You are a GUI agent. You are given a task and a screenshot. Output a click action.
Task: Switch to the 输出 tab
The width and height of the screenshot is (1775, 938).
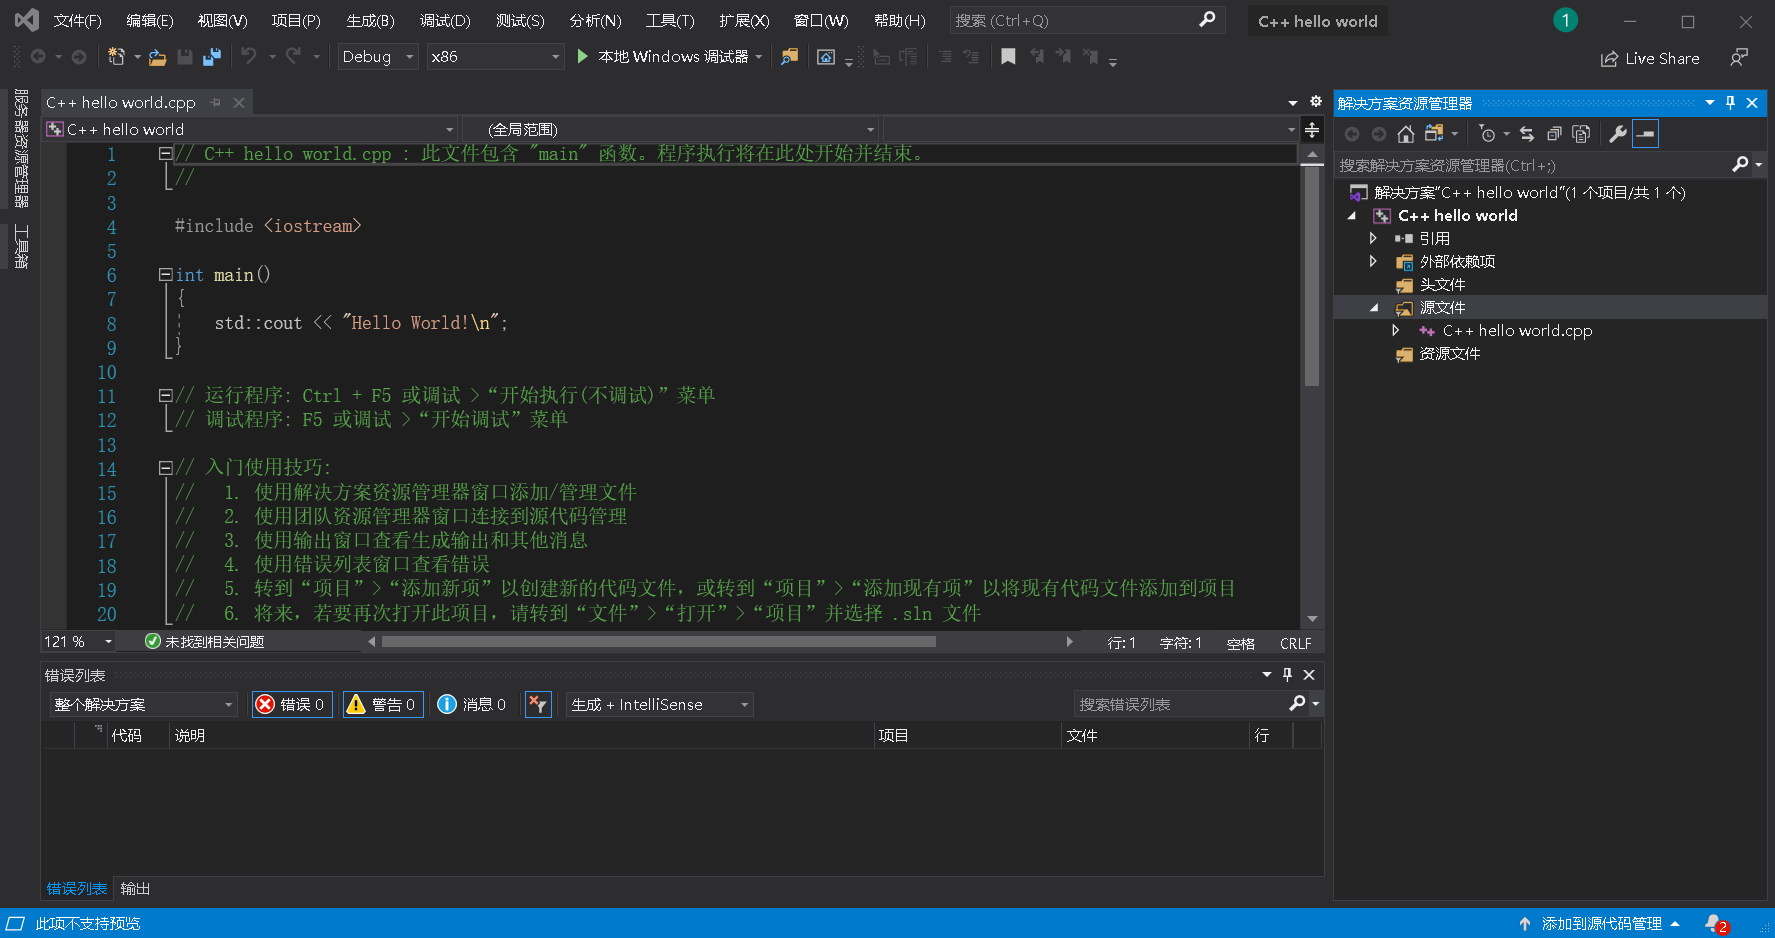[x=135, y=889]
